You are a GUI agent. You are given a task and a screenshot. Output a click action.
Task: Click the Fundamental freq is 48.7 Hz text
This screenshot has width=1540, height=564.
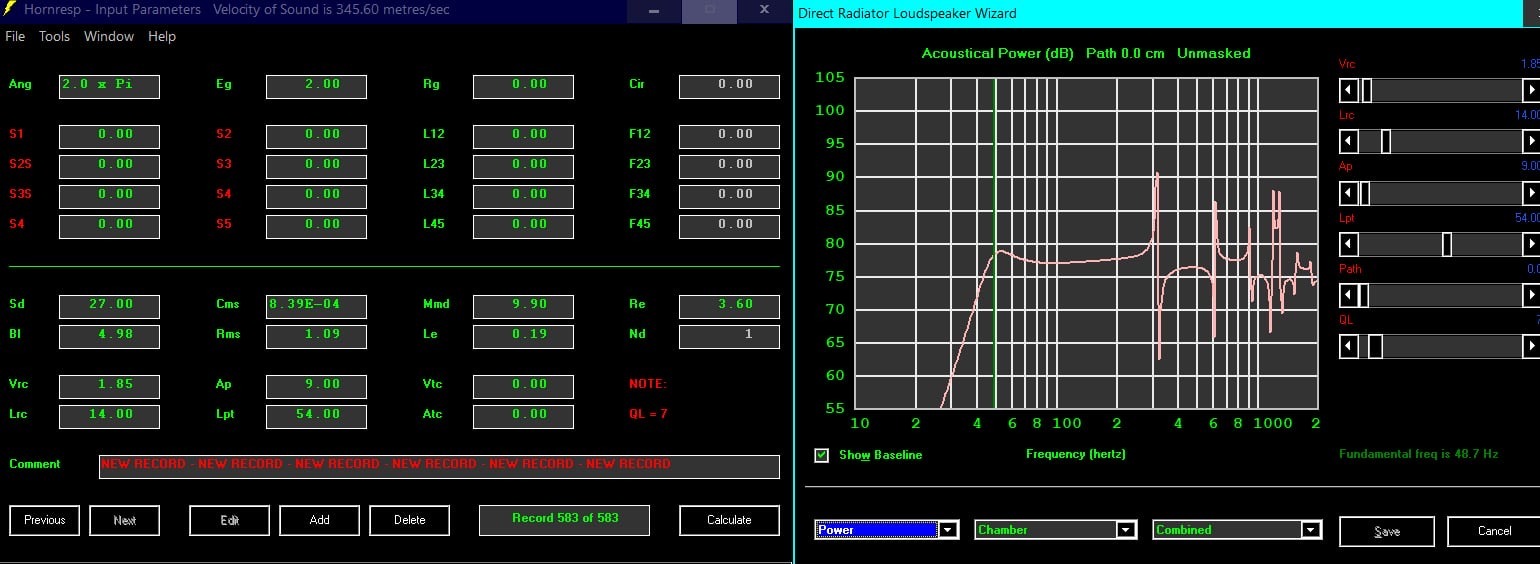[1418, 454]
